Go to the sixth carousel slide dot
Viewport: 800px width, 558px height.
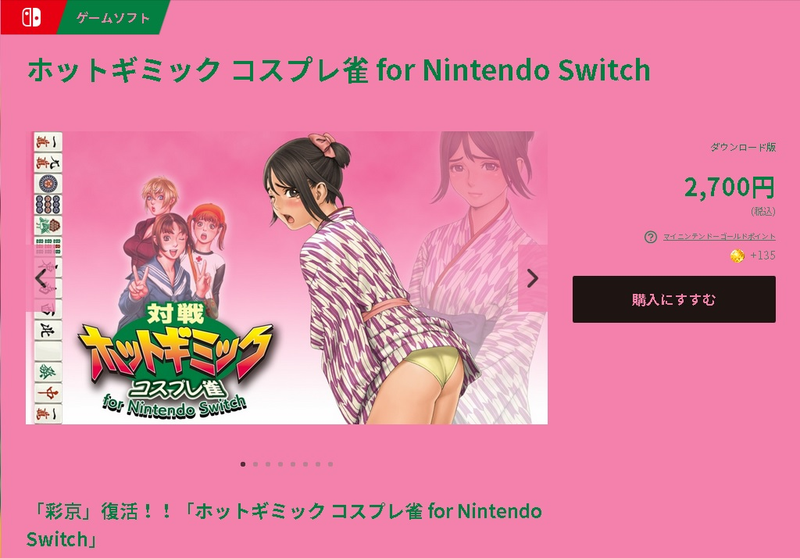coord(305,464)
